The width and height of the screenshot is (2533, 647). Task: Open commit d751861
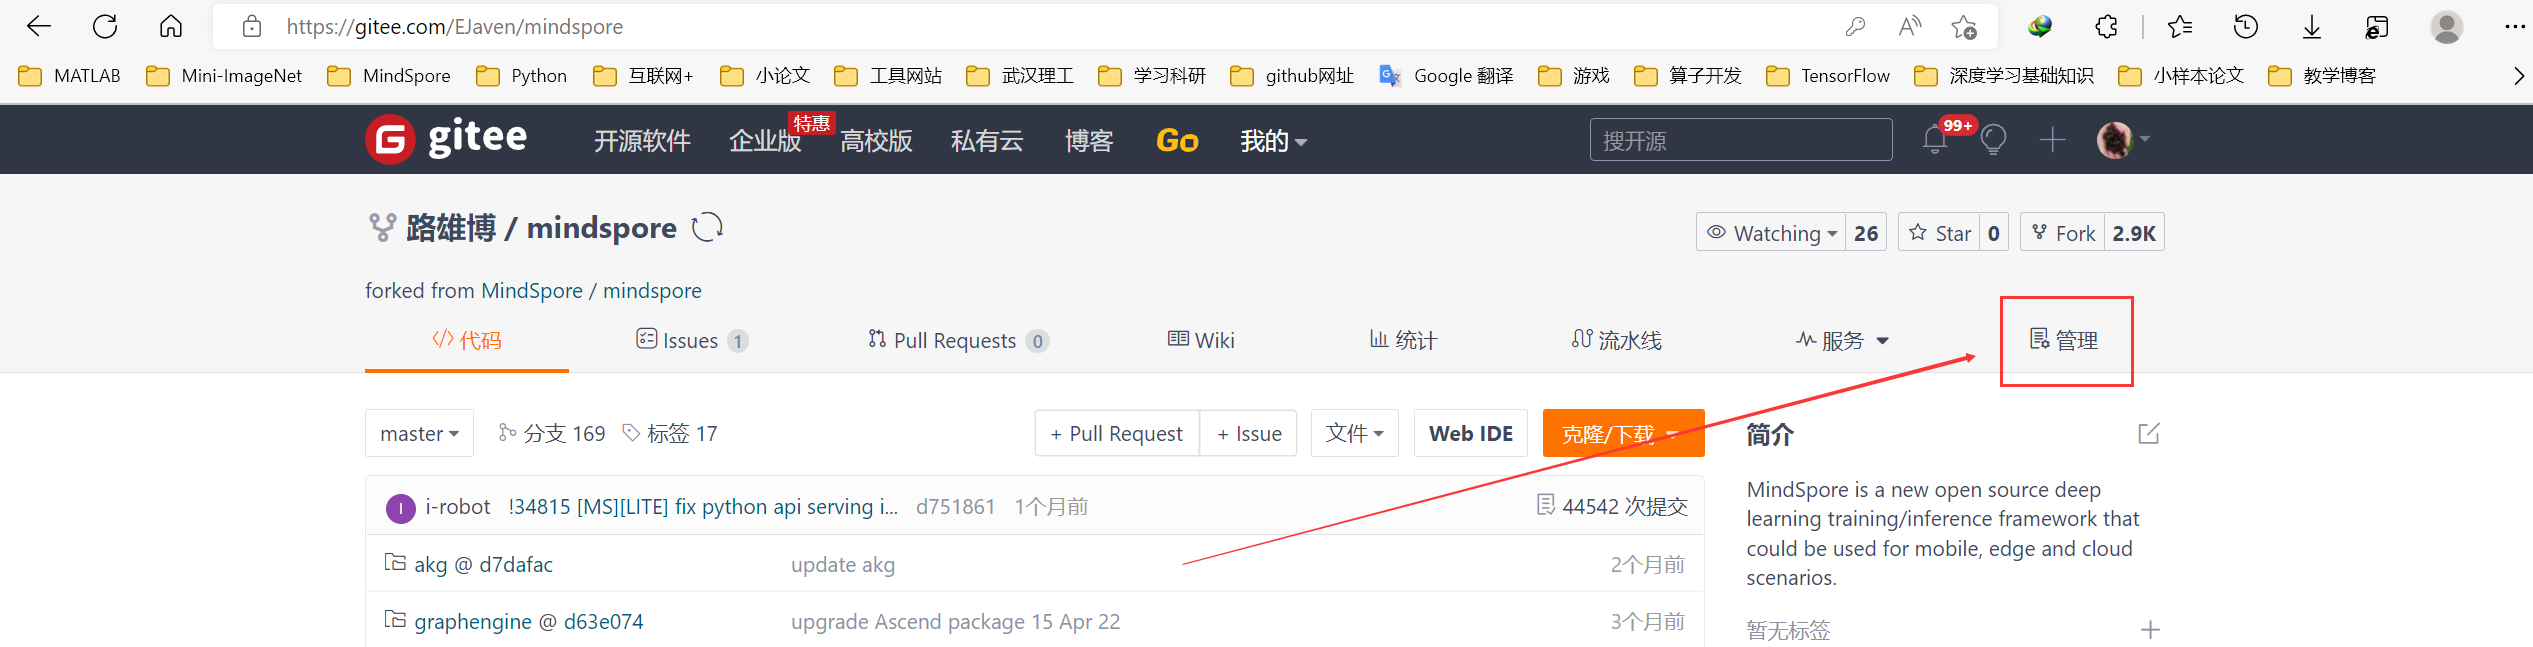(x=955, y=506)
